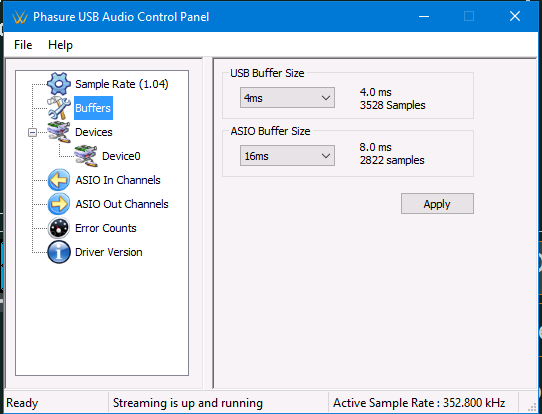
Task: Select the Error Counts tree label
Action: (105, 228)
